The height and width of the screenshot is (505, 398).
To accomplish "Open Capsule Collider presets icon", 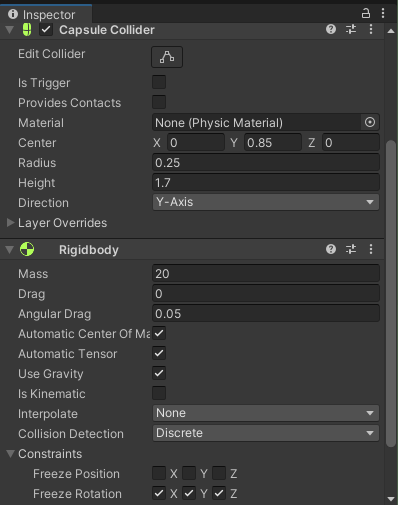I will pos(351,29).
